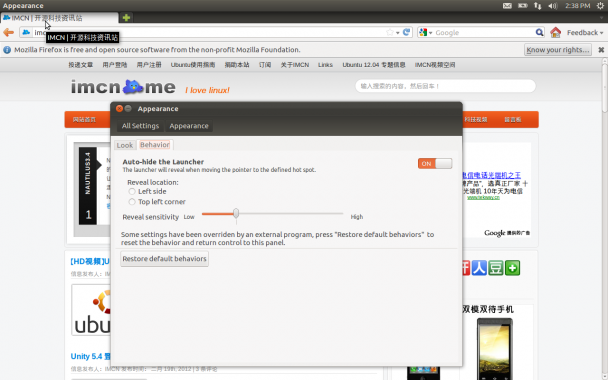Click the website search input box
This screenshot has width=608, height=380.
[x=445, y=86]
